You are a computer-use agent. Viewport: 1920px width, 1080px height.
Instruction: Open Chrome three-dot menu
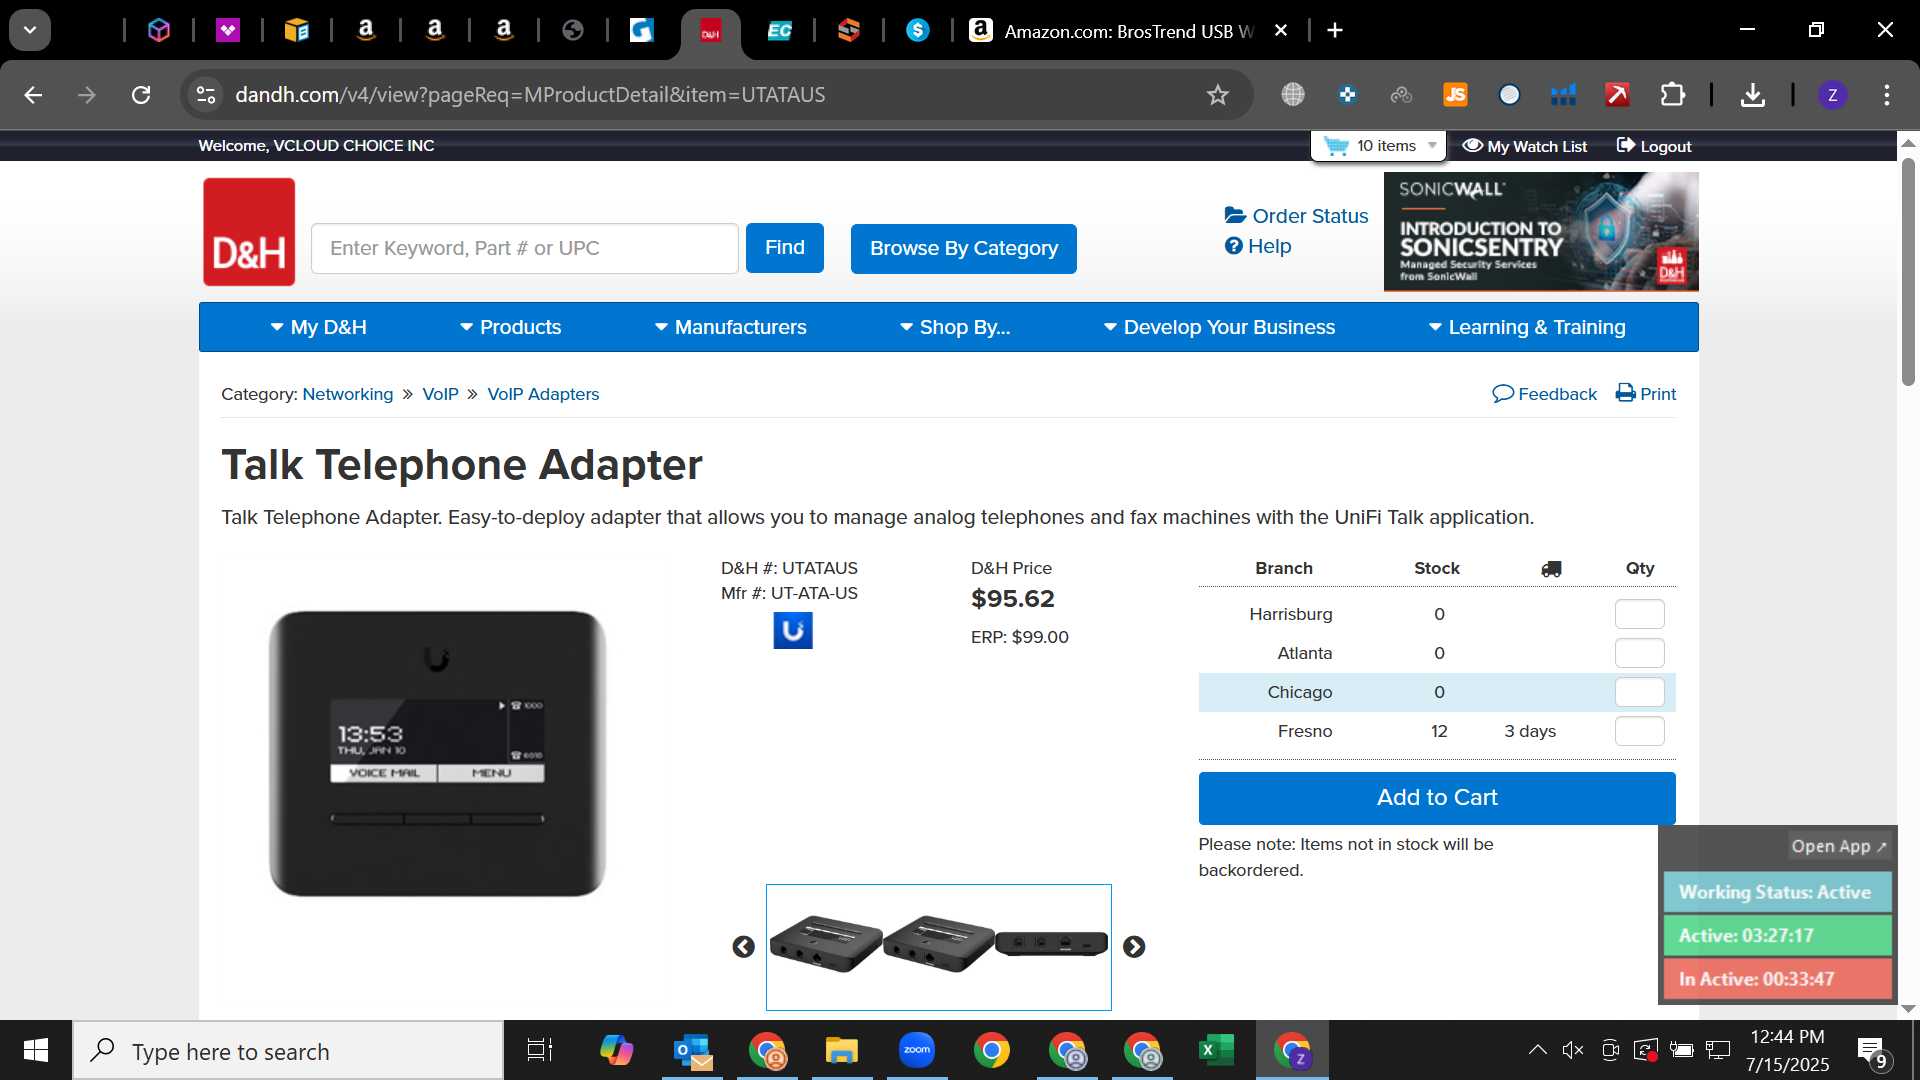(x=1886, y=95)
